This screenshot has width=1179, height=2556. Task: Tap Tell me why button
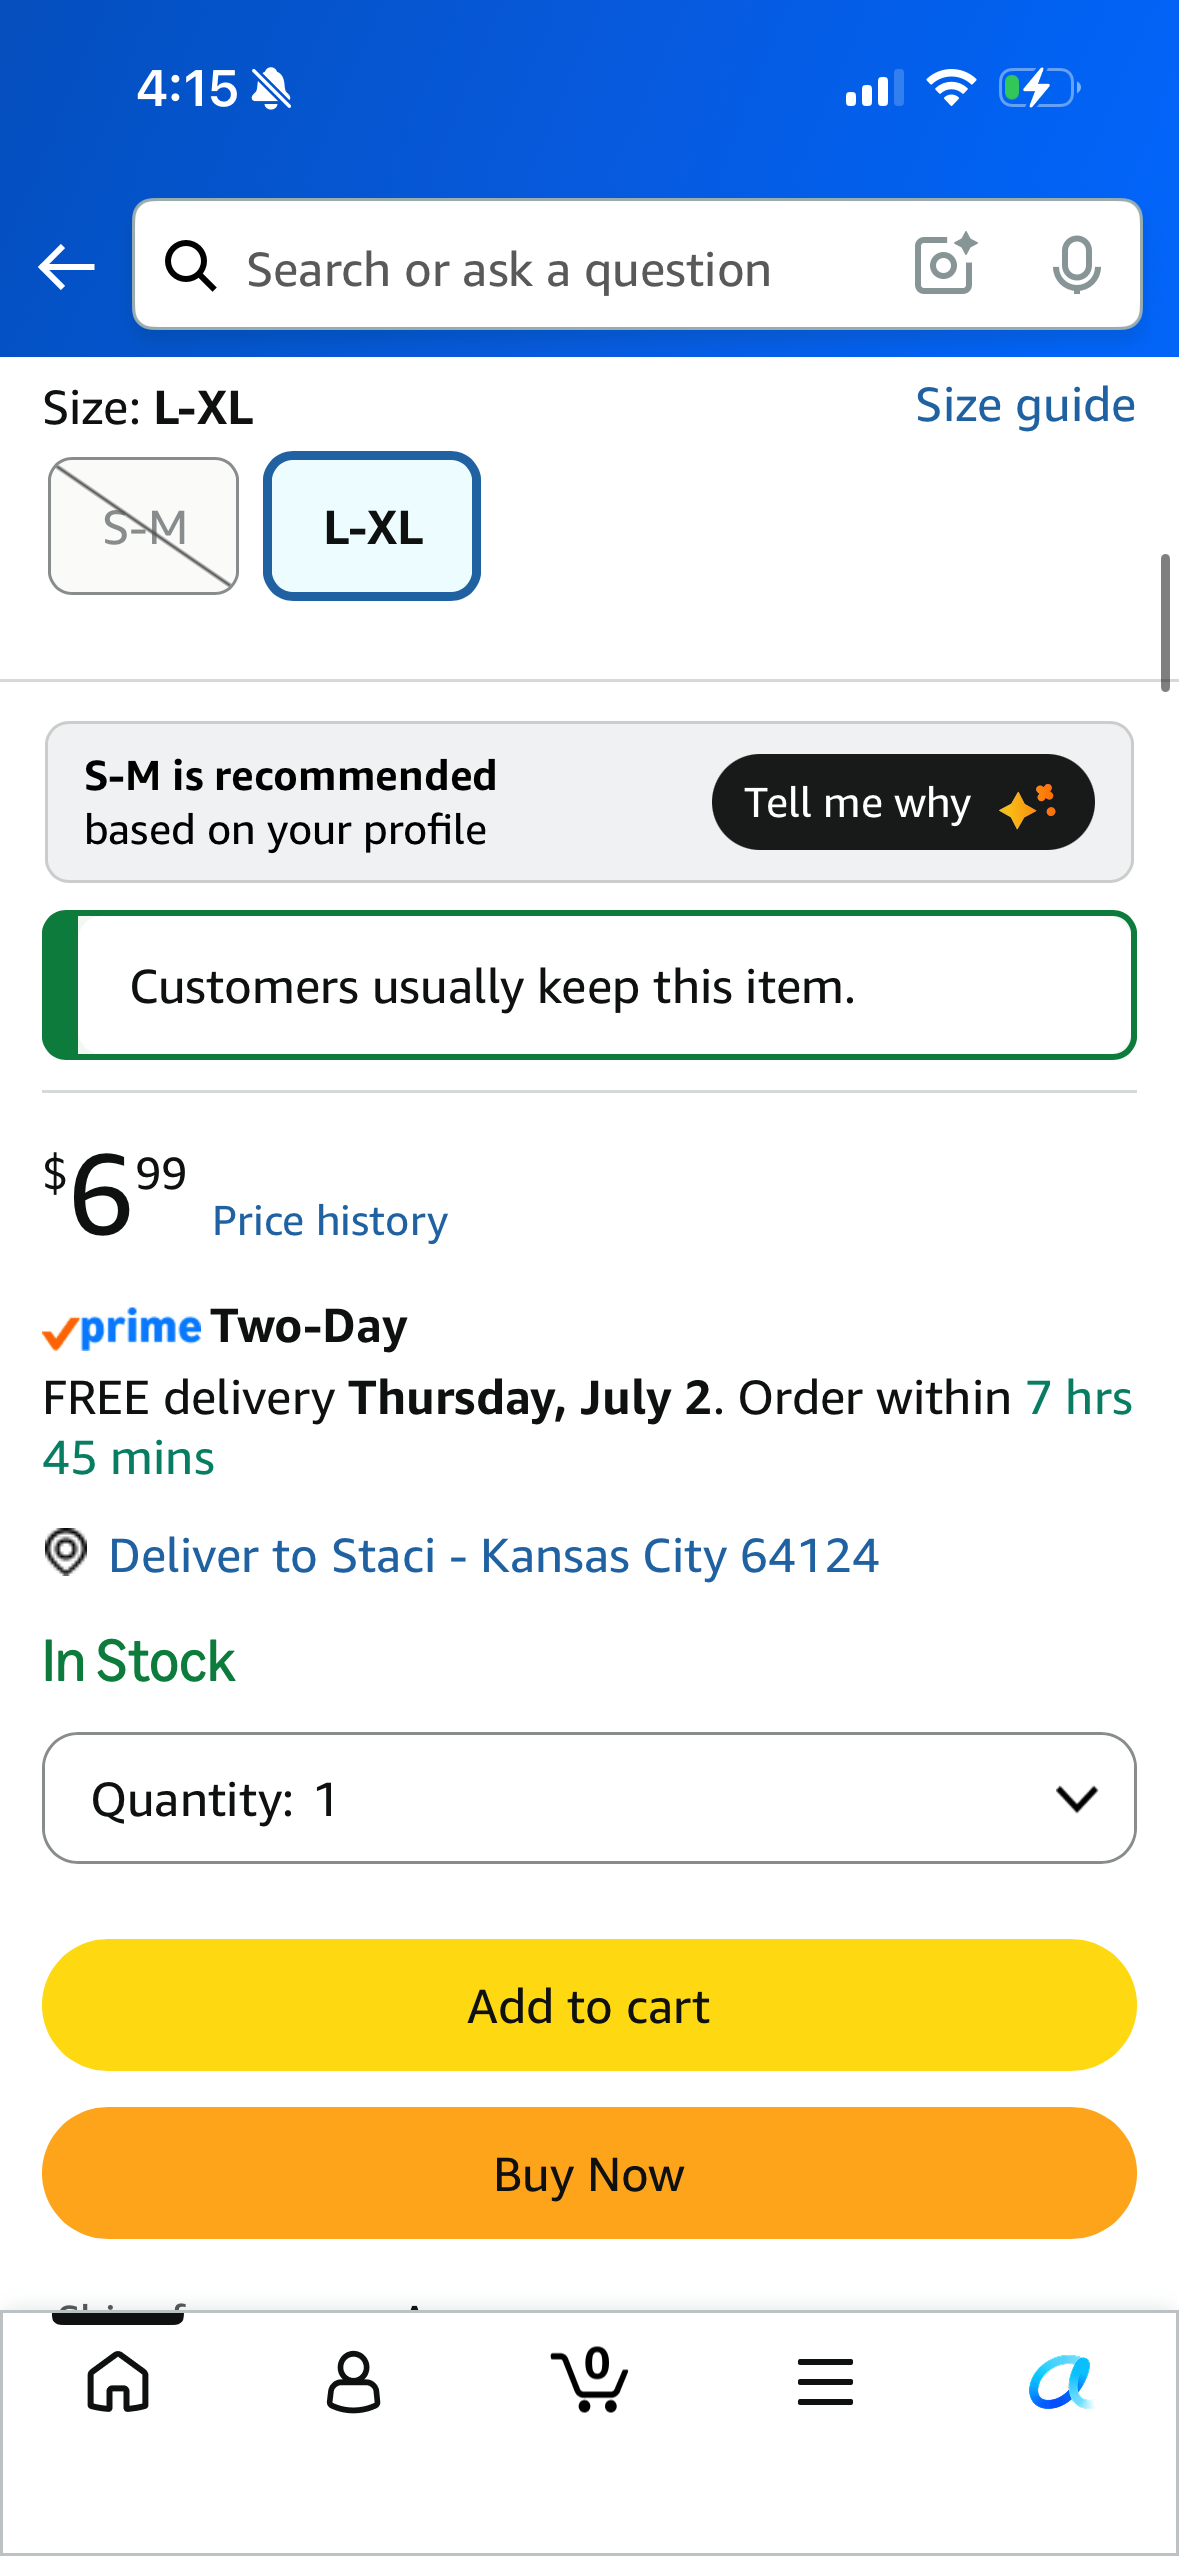903,802
